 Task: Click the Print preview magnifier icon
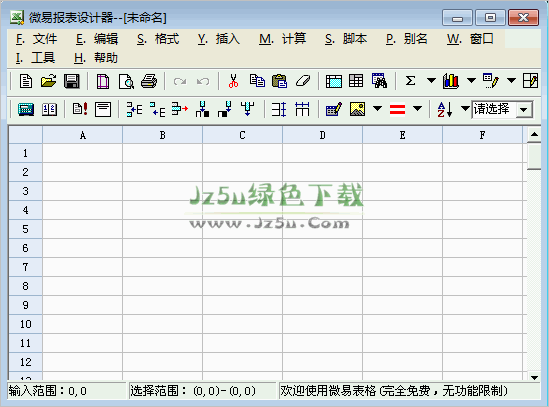tap(126, 81)
